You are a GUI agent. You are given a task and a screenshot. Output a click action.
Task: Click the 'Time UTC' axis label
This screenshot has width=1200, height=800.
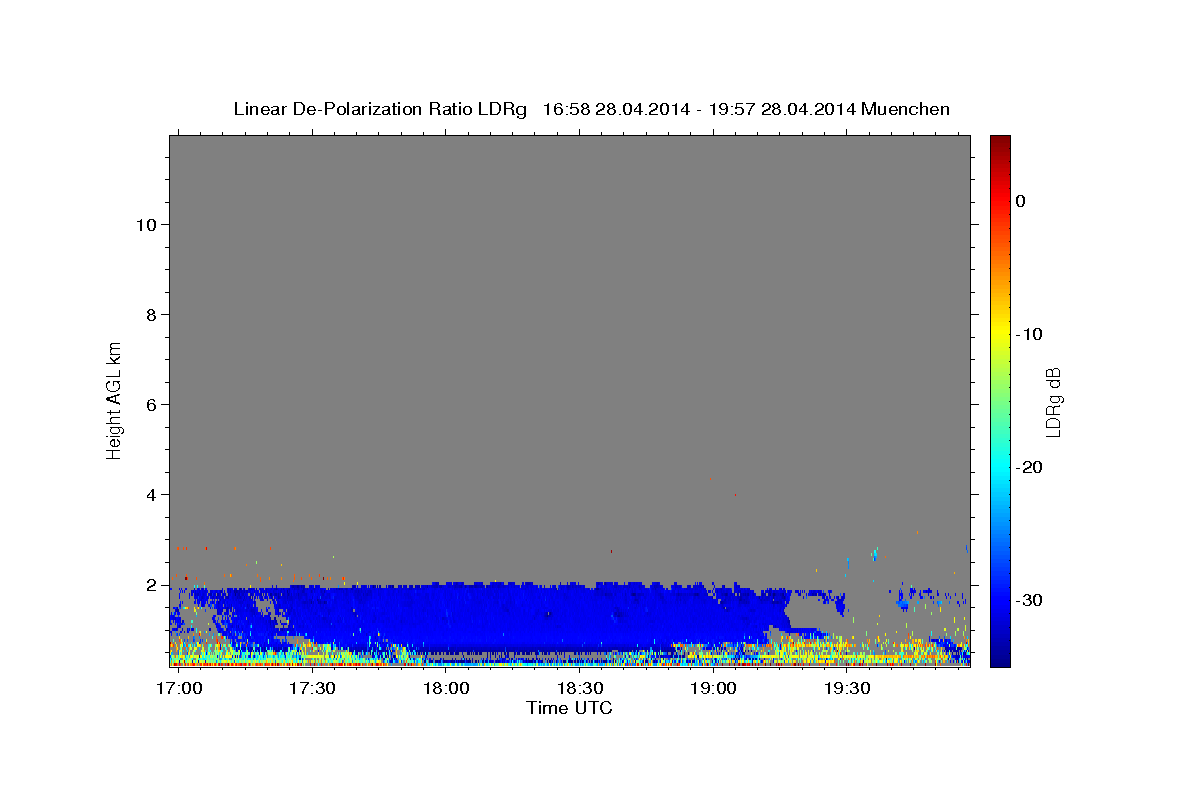pyautogui.click(x=569, y=708)
